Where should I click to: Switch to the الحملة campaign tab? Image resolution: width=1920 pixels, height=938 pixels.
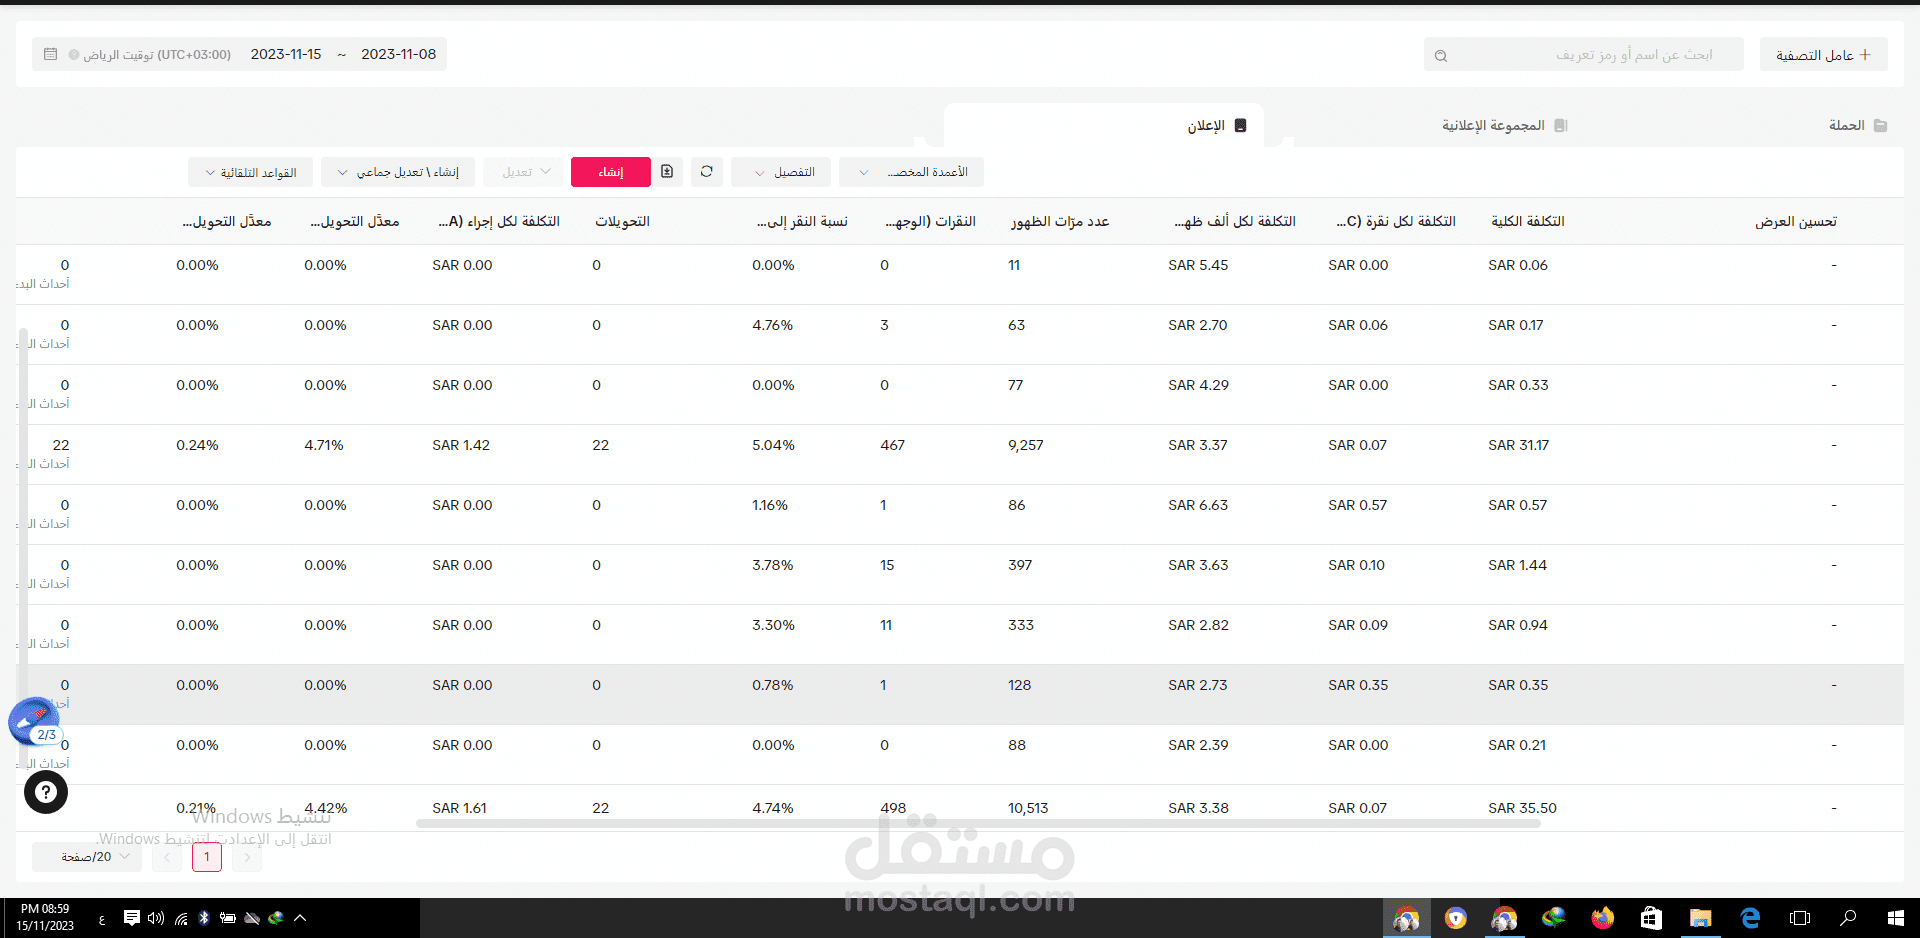coord(1857,125)
